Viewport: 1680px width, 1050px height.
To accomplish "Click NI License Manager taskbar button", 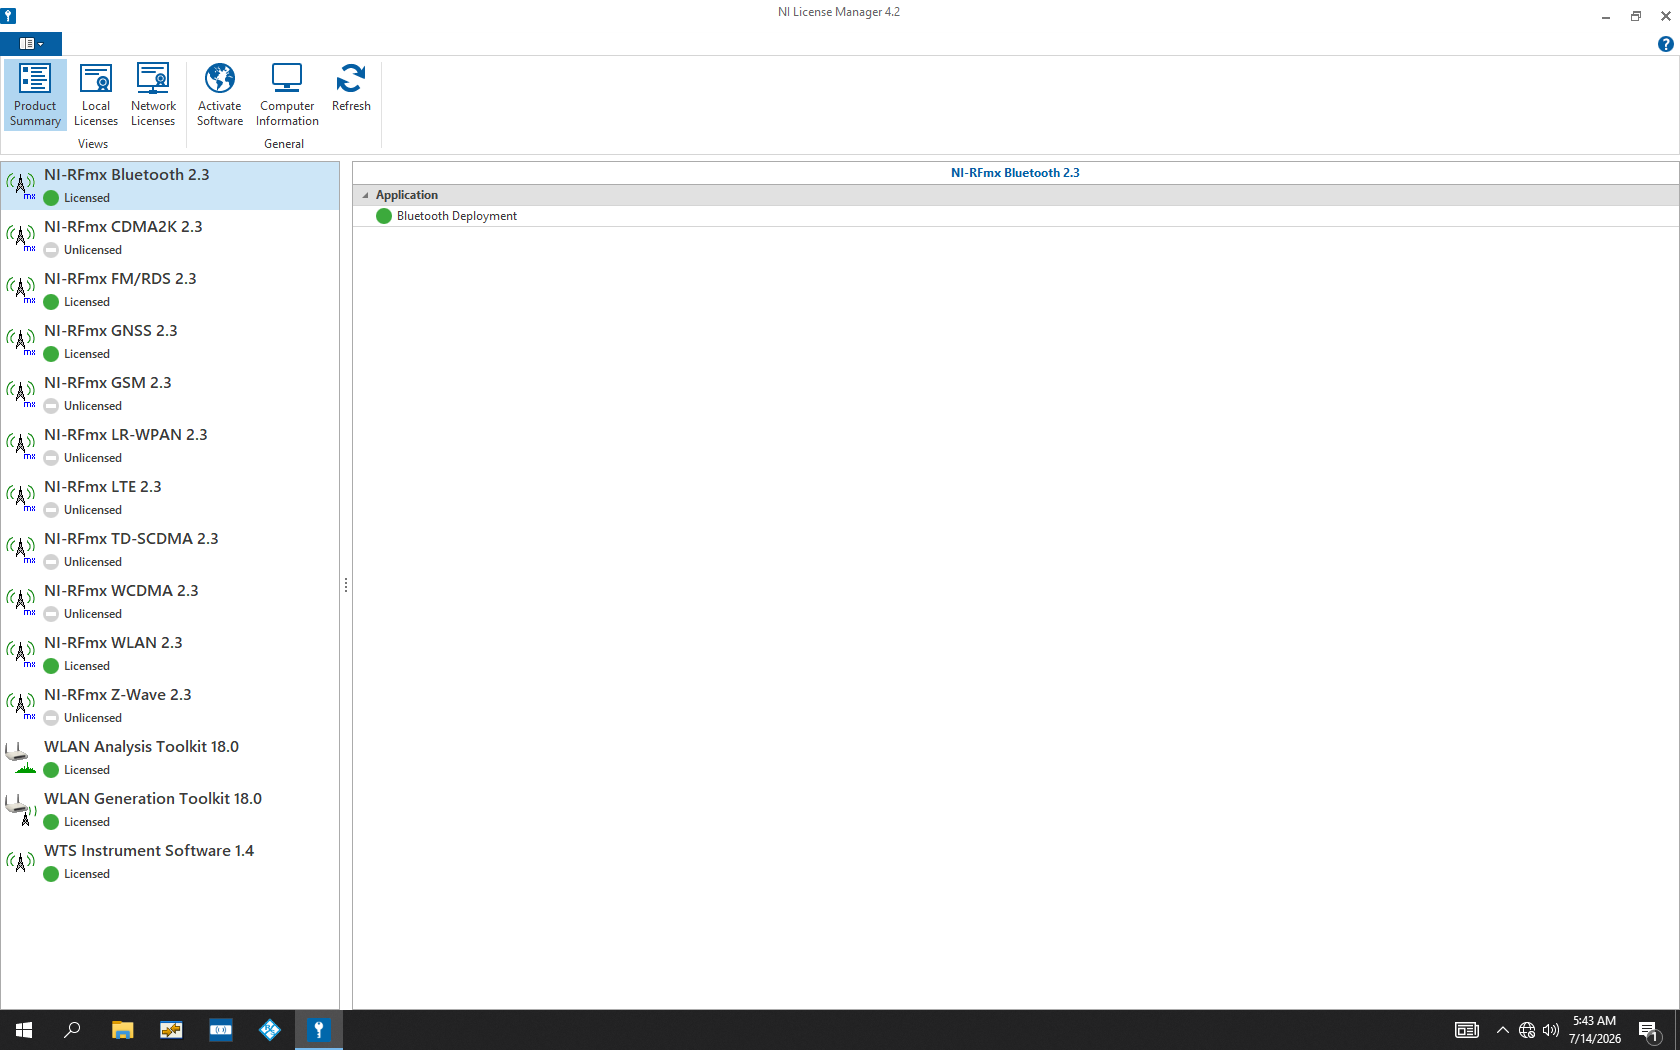I will 319,1030.
